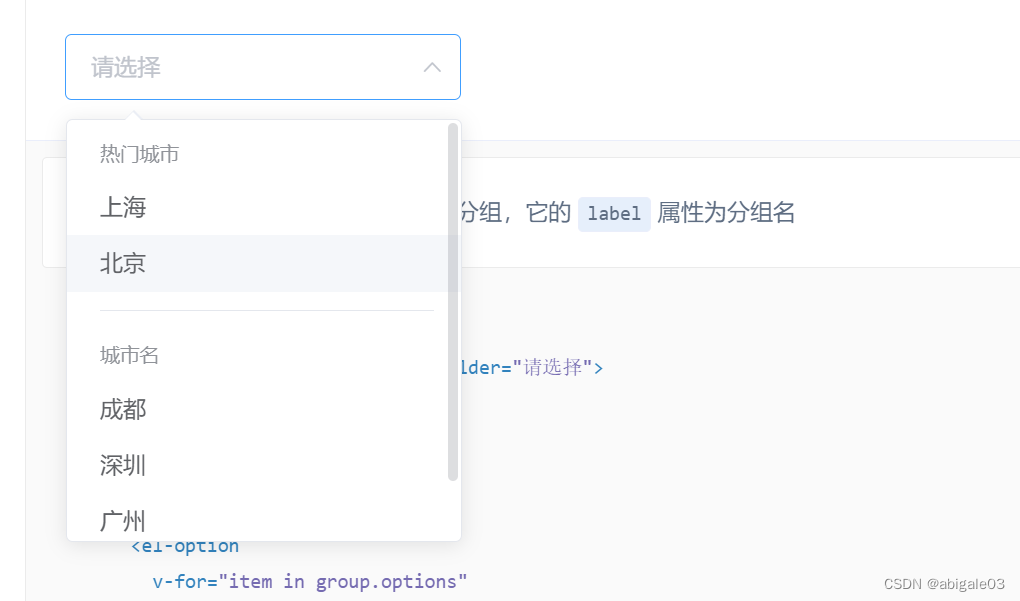The height and width of the screenshot is (601, 1020).
Task: Click the el-option tag in code
Action: coord(185,546)
